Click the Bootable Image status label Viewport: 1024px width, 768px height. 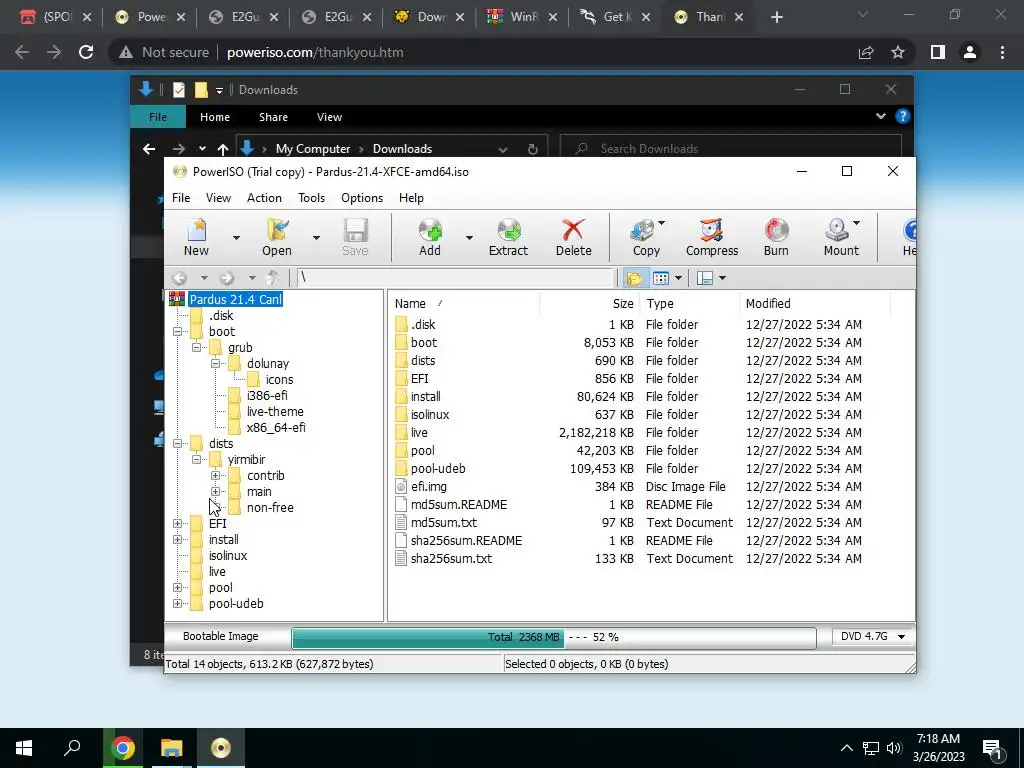(221, 636)
